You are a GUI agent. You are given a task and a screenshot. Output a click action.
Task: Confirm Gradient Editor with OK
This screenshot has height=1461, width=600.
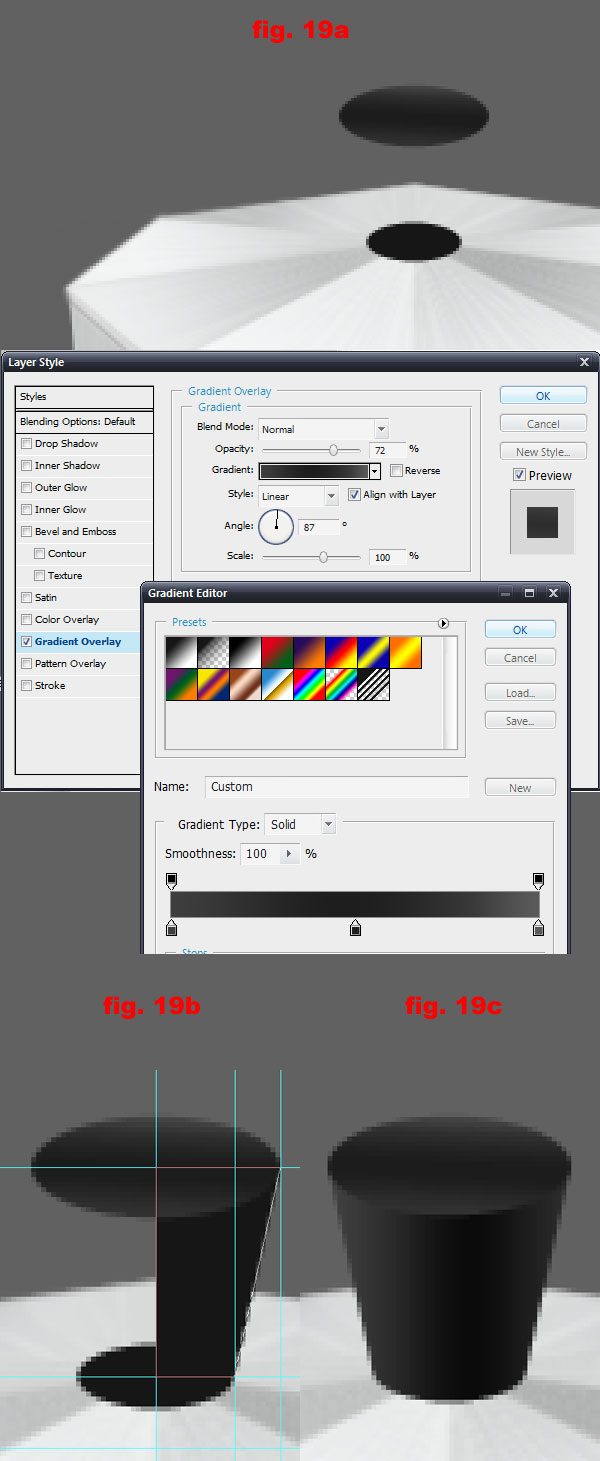(520, 630)
